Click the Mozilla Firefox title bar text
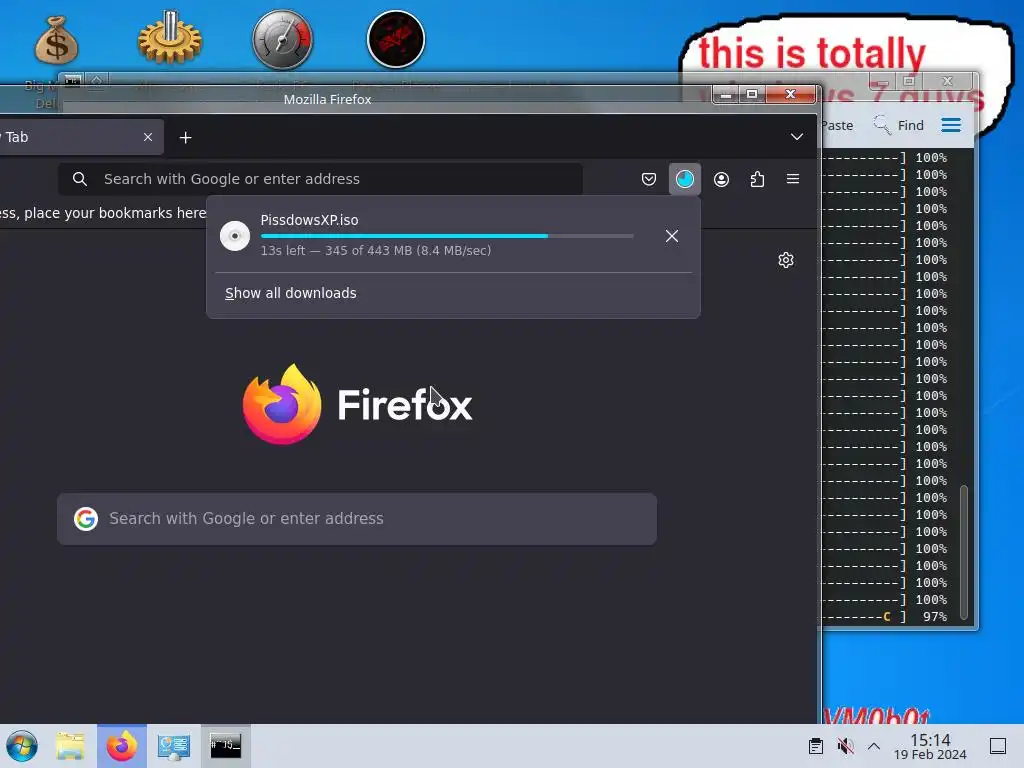Viewport: 1024px width, 768px height. (x=327, y=99)
